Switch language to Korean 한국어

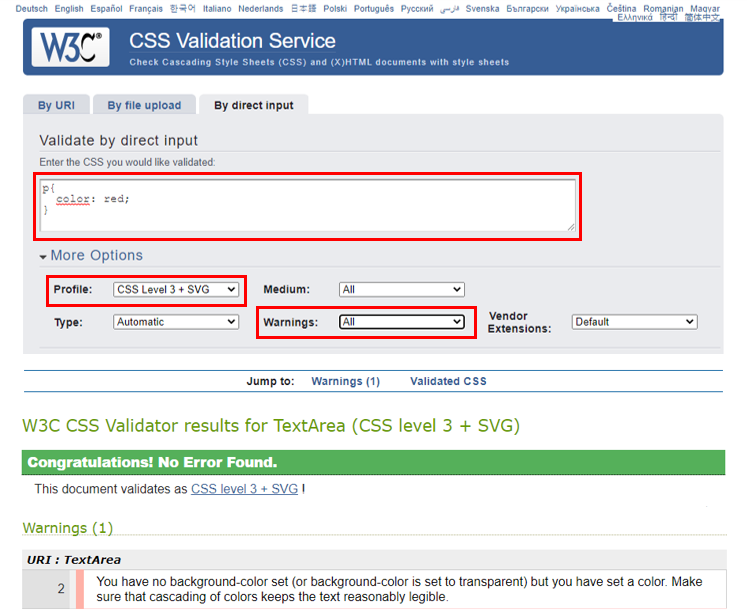click(x=183, y=9)
